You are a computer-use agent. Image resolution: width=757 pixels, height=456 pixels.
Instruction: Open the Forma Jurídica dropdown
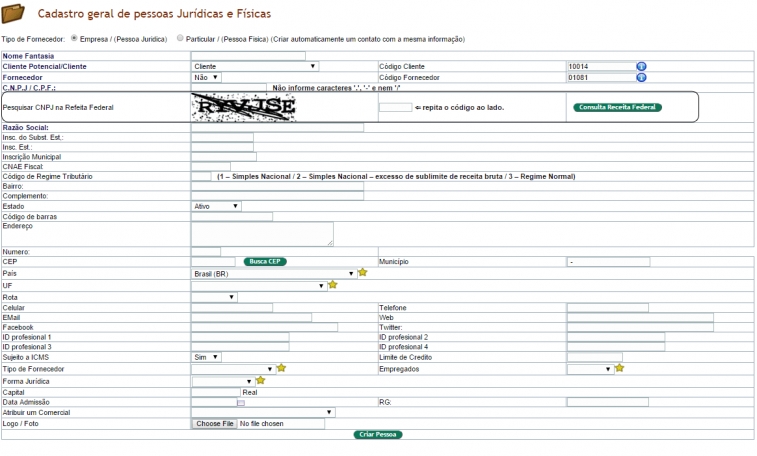point(223,381)
